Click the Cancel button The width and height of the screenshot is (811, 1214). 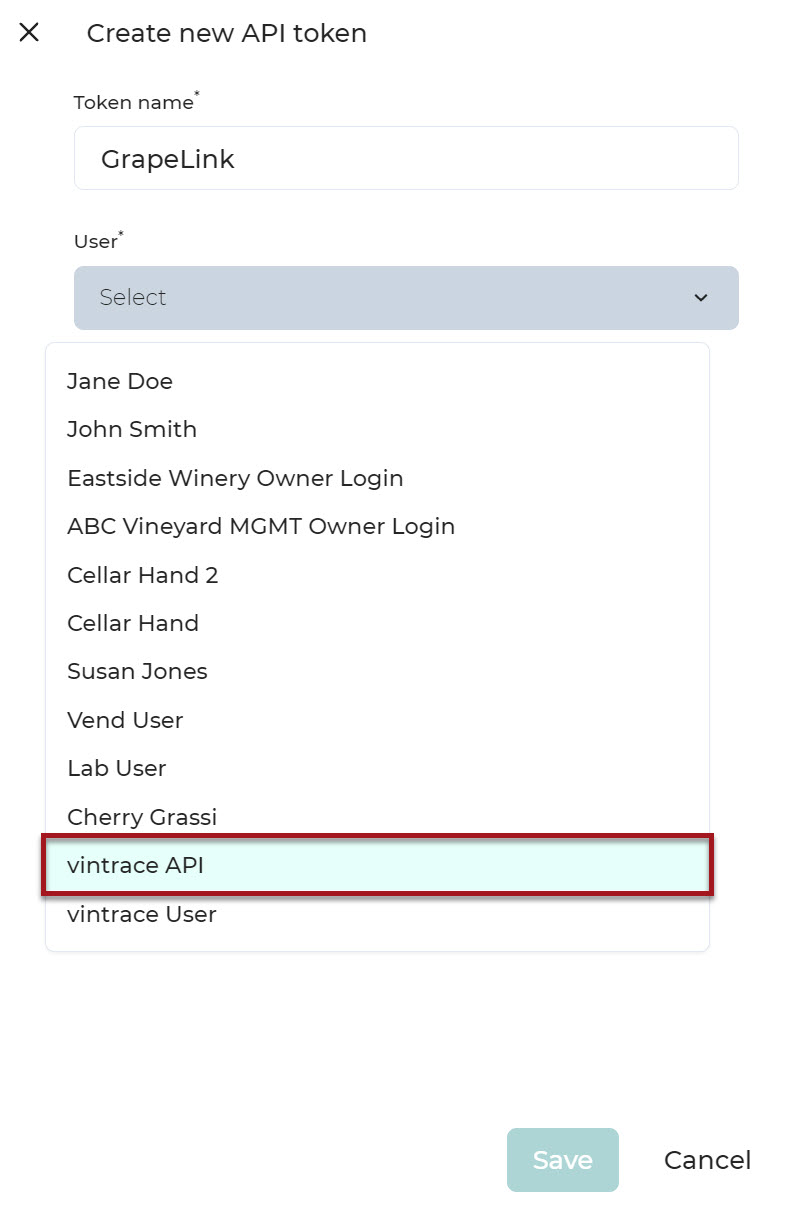[x=708, y=1160]
